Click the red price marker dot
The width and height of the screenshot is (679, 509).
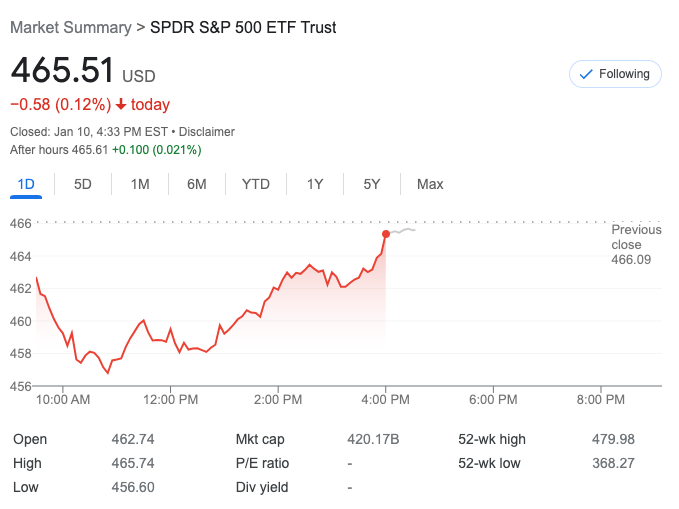386,234
